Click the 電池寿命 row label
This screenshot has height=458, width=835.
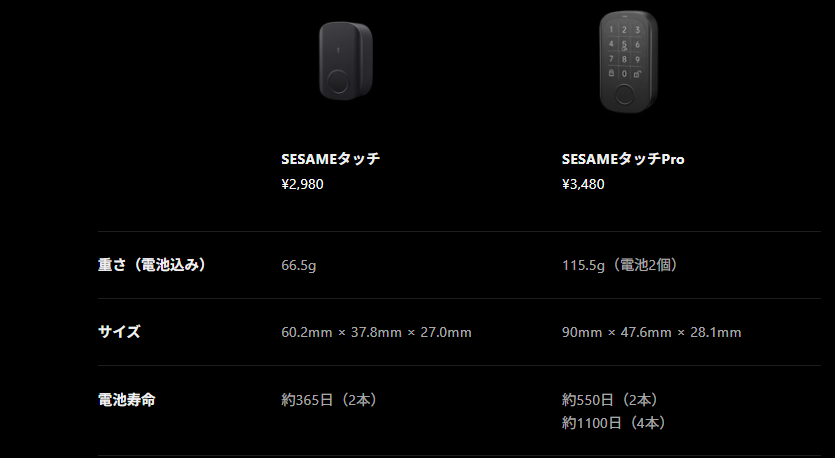tap(126, 399)
